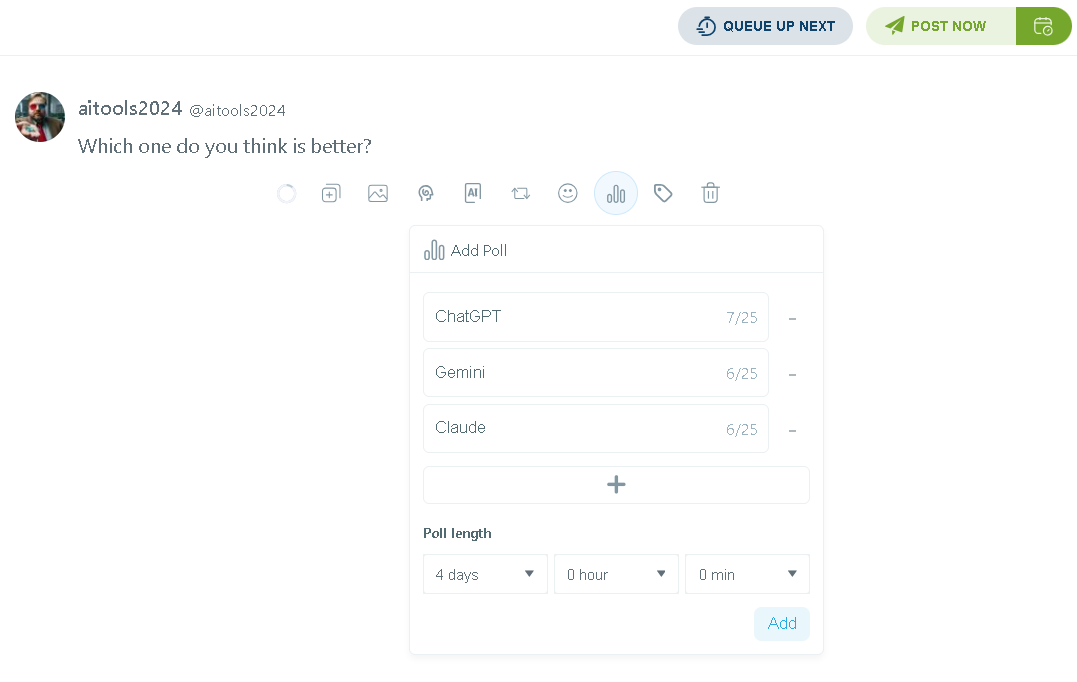
Task: Click the Gemini poll option field
Action: tap(596, 373)
